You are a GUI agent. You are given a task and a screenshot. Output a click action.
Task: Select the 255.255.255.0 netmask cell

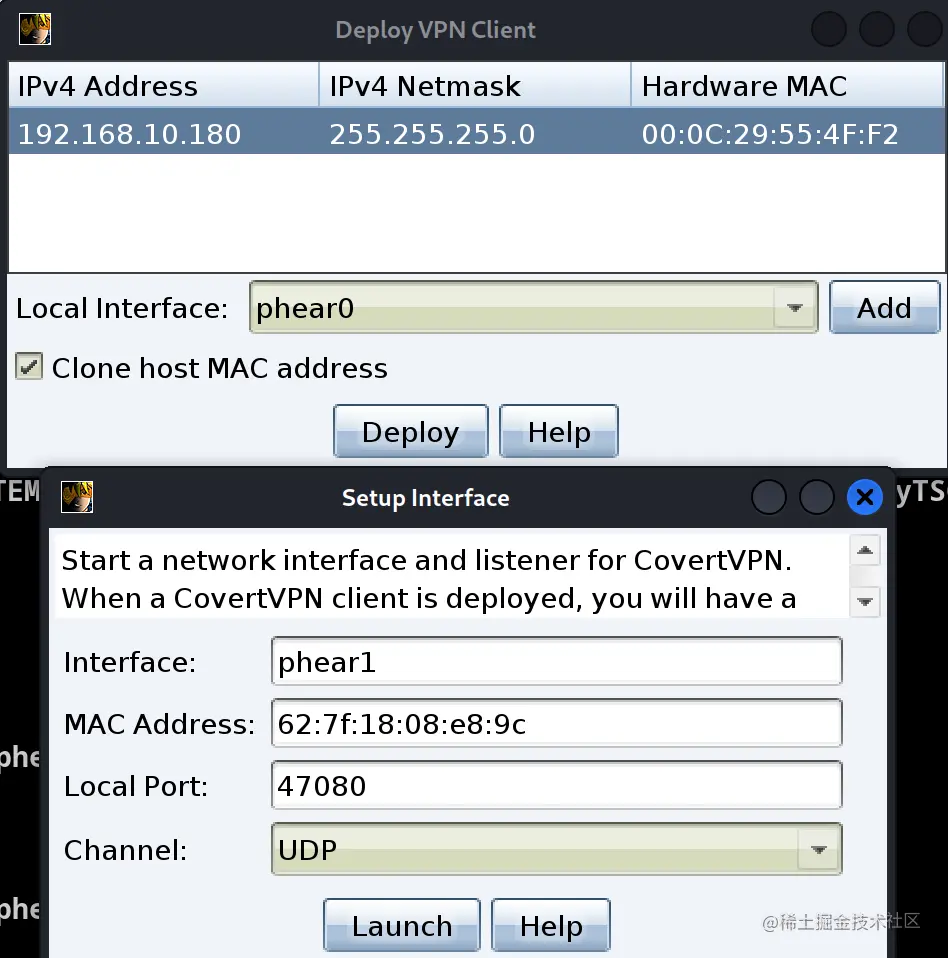[x=475, y=133]
